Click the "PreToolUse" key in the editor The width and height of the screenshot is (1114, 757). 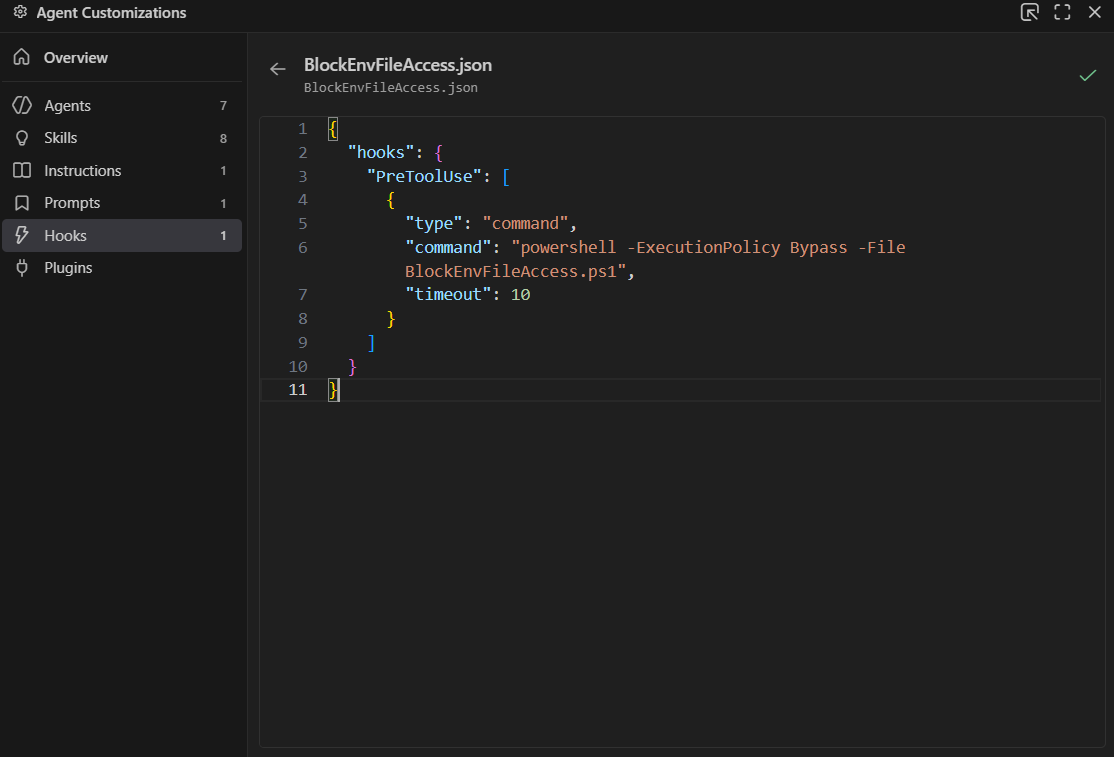[x=424, y=176]
